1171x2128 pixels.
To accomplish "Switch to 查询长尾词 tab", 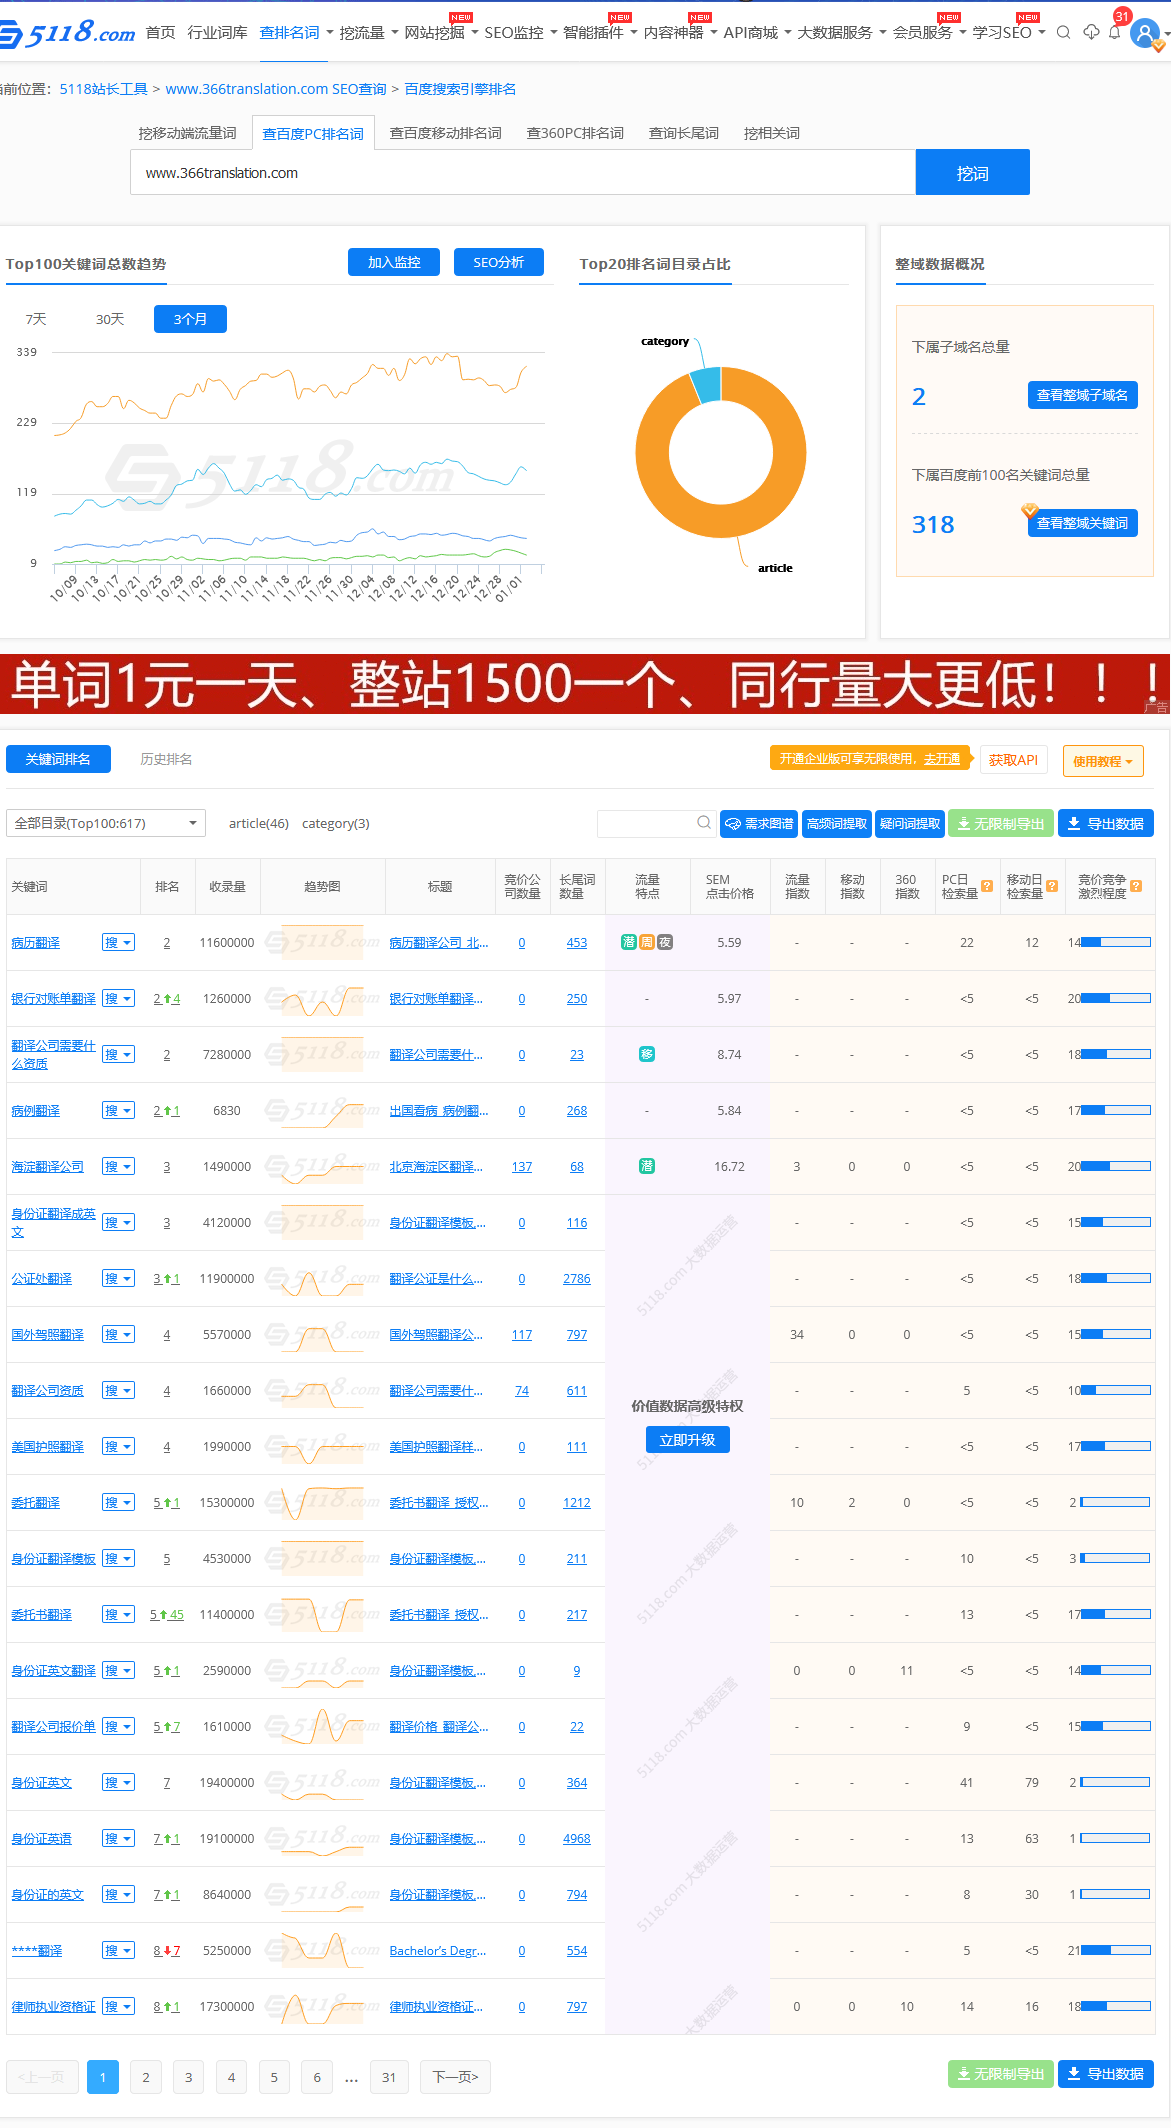I will click(684, 133).
